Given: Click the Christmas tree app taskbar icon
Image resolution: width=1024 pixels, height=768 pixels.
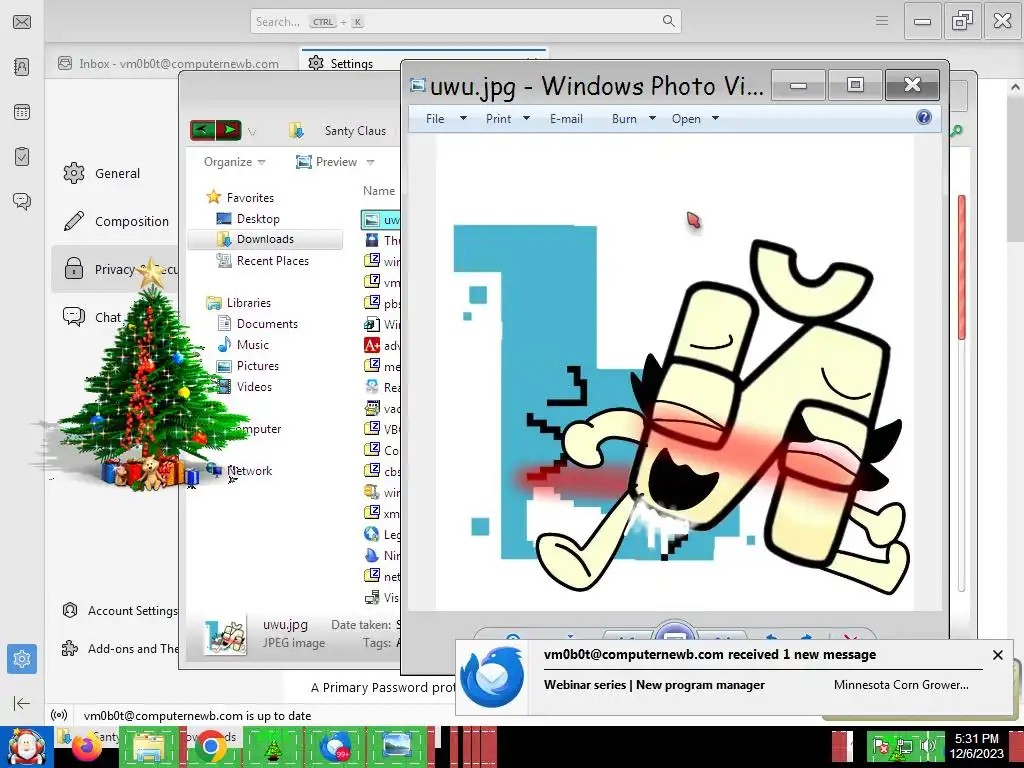Looking at the screenshot, I should click(x=272, y=747).
